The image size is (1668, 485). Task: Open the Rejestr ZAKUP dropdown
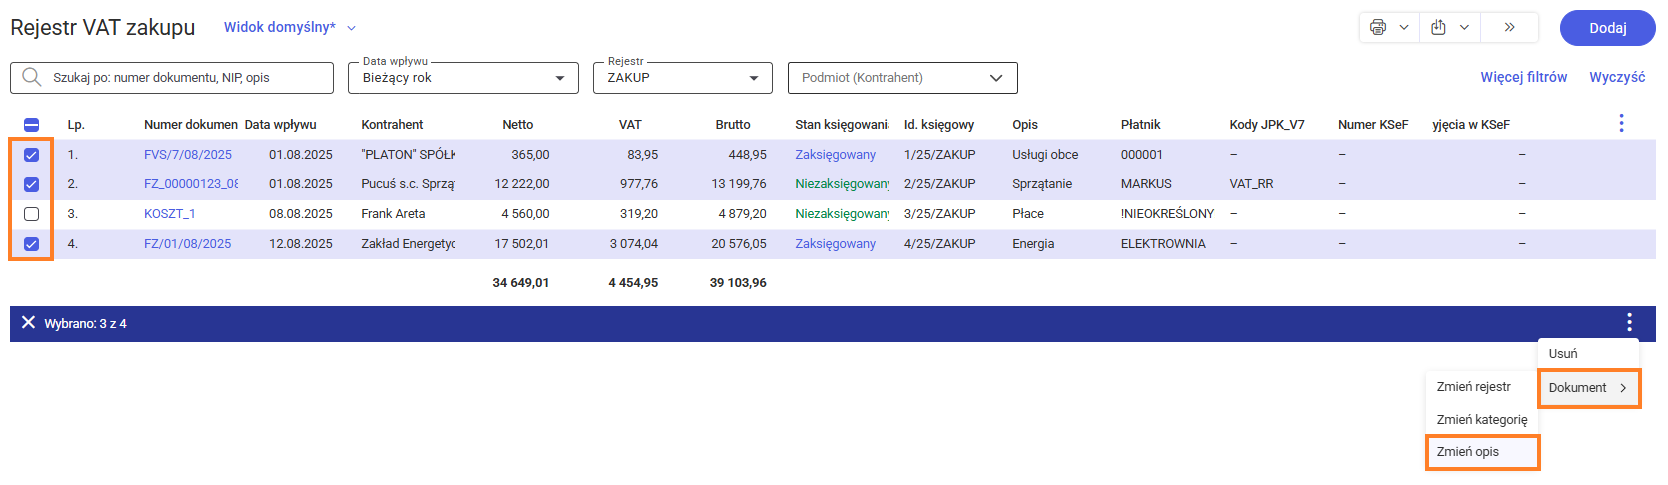[754, 78]
